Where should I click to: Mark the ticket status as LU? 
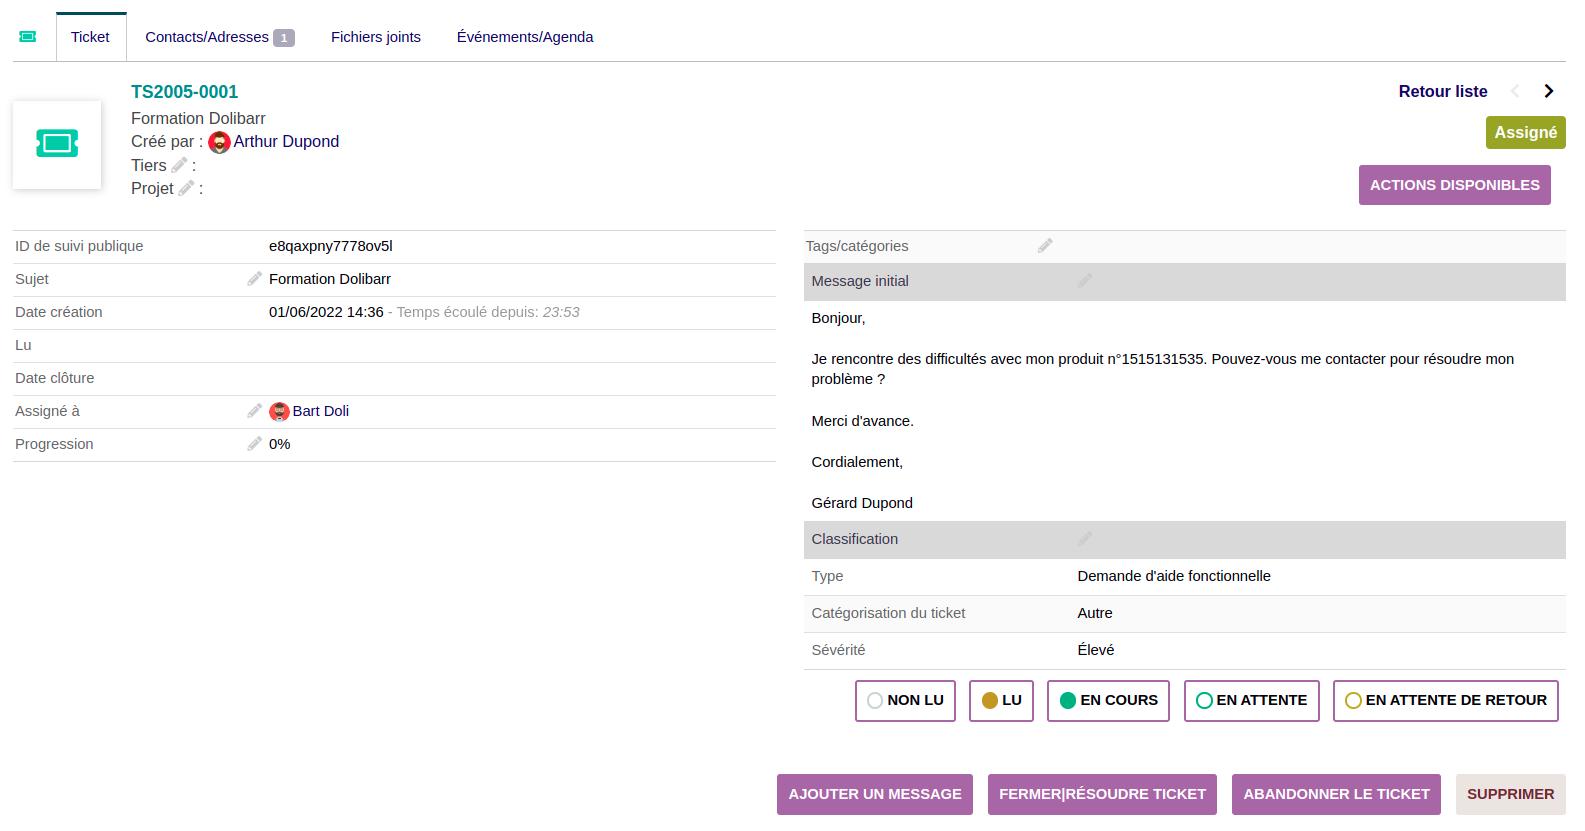(1001, 701)
